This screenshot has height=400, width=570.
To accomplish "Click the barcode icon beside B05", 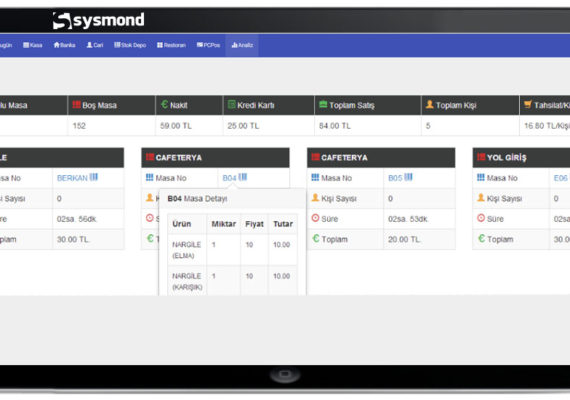I will pyautogui.click(x=409, y=177).
